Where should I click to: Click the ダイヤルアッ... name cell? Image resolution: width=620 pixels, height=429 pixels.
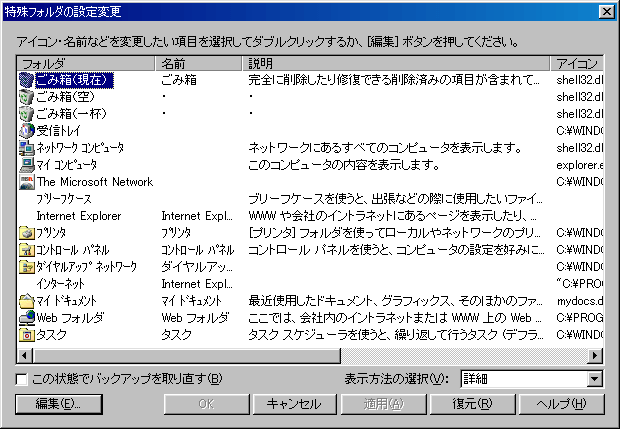pos(197,267)
